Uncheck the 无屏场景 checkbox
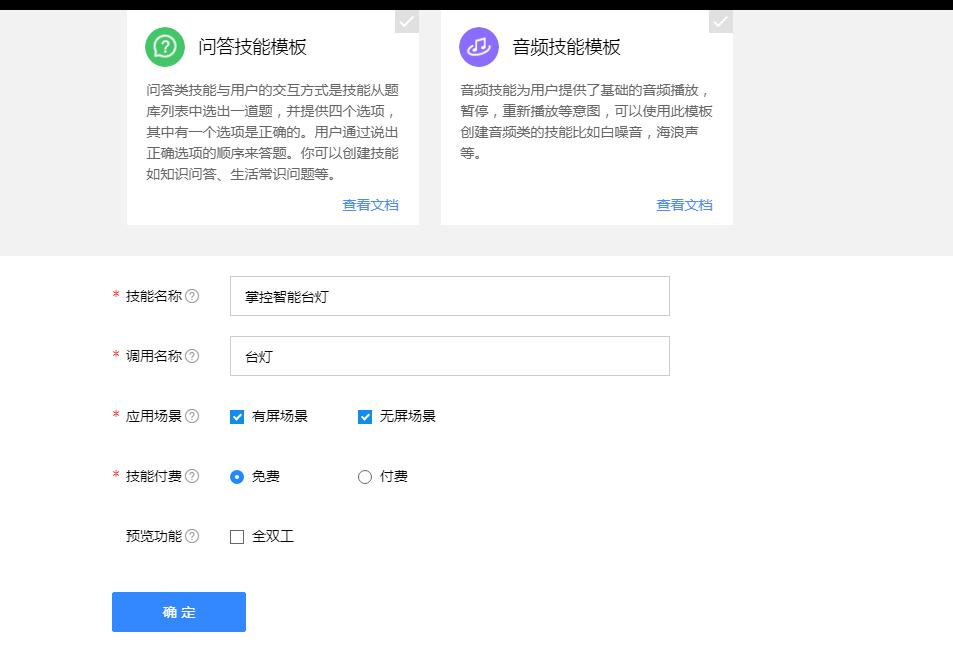This screenshot has width=953, height=646. (x=365, y=417)
